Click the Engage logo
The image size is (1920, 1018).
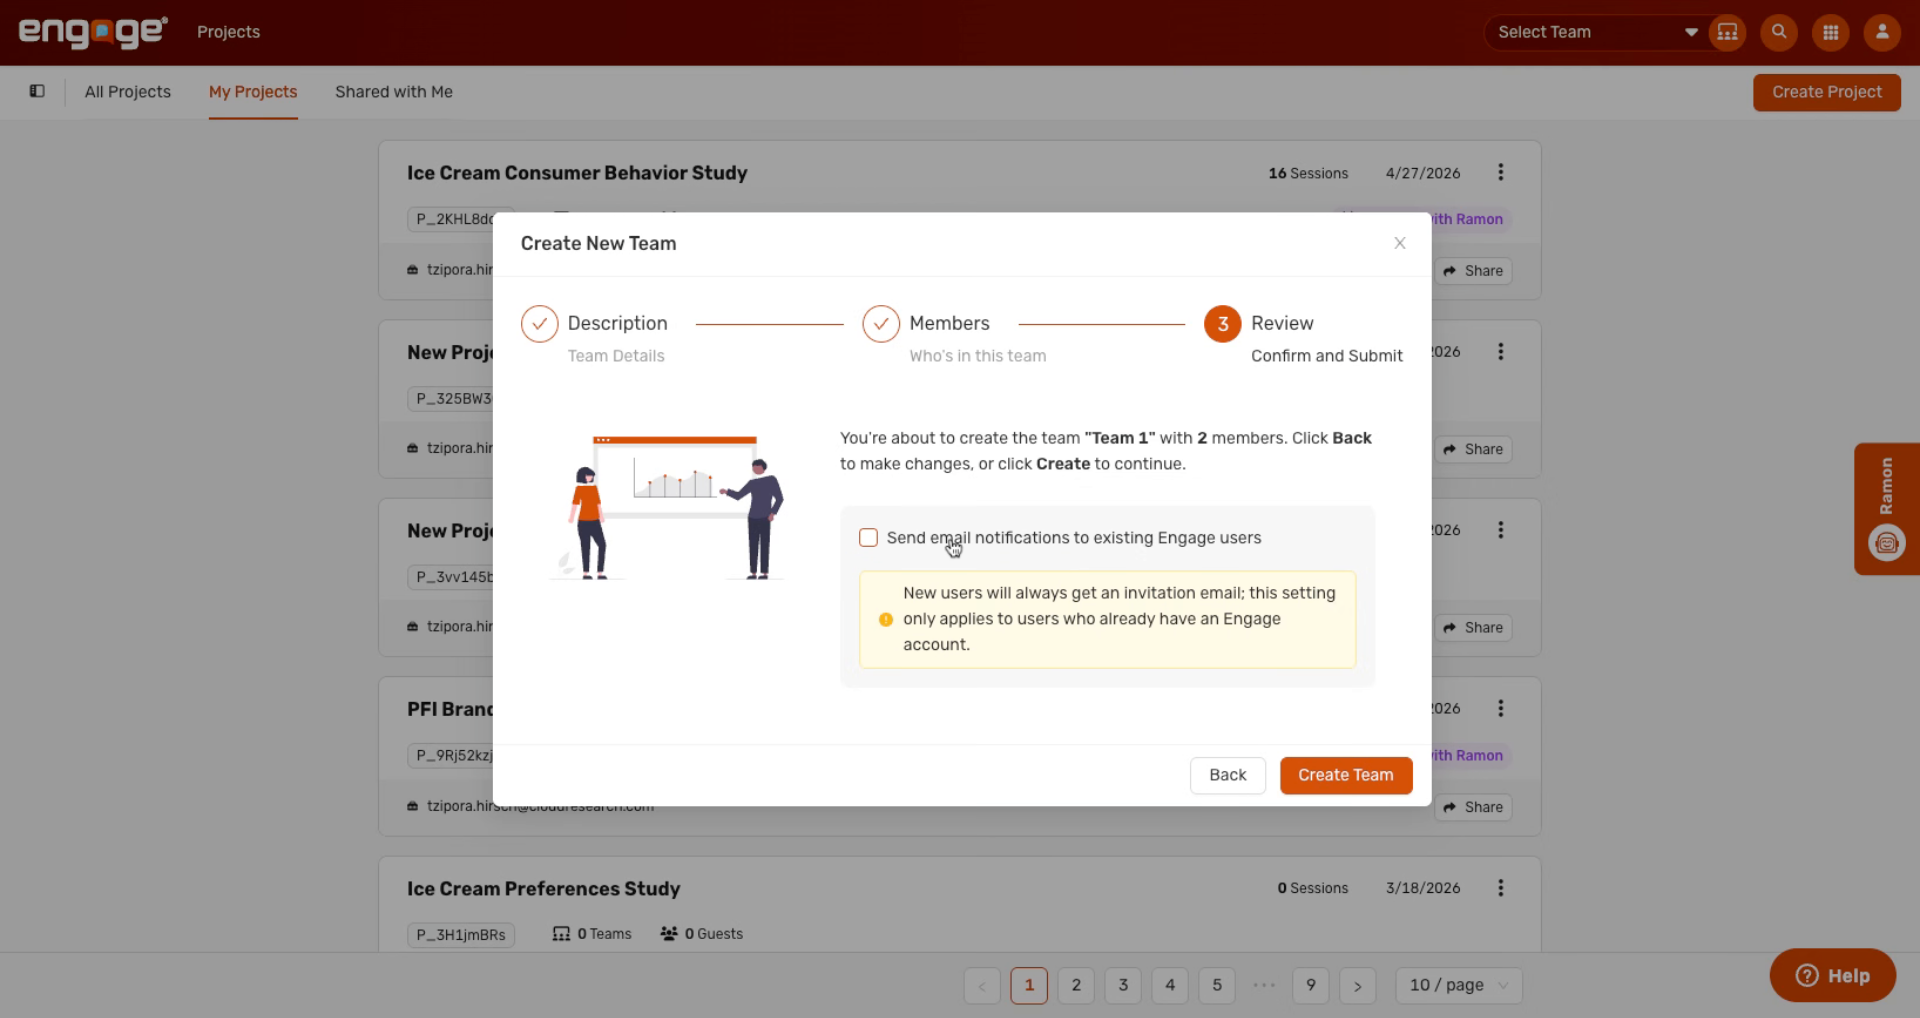[x=93, y=32]
